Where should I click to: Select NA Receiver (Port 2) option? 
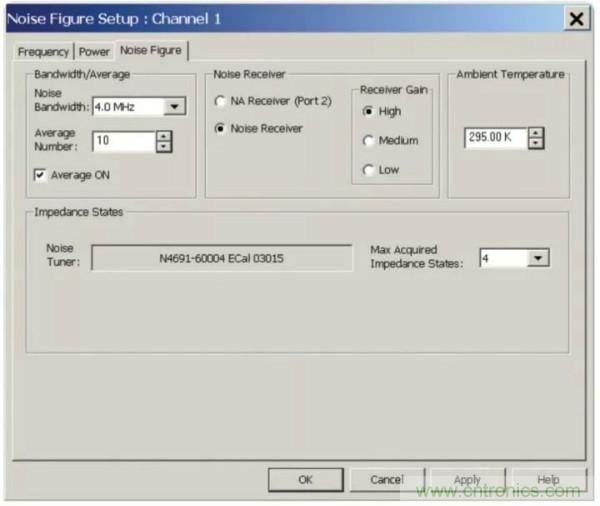pyautogui.click(x=221, y=101)
